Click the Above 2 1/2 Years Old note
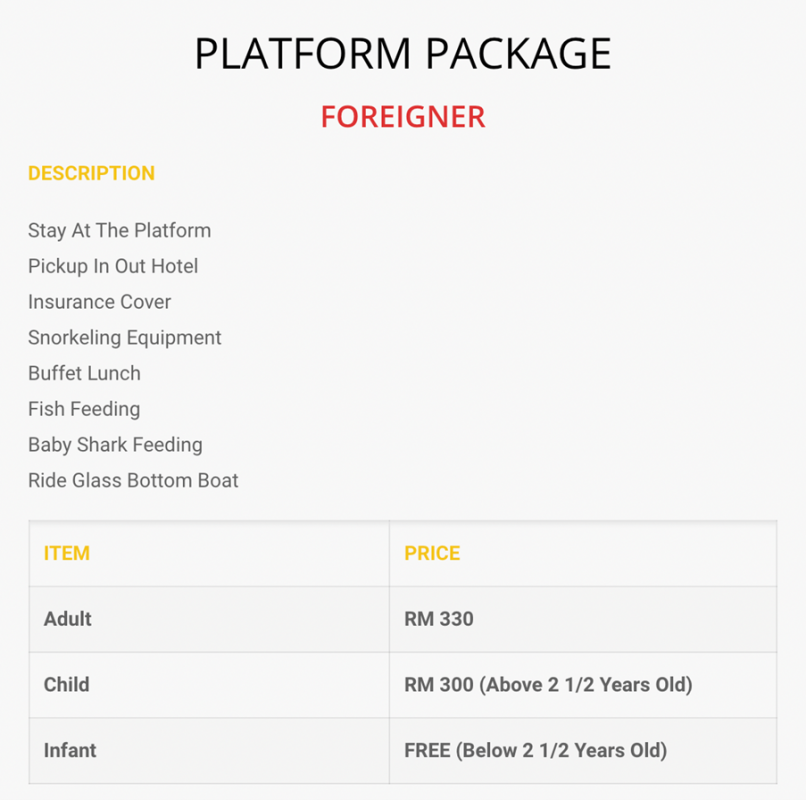 click(x=585, y=685)
